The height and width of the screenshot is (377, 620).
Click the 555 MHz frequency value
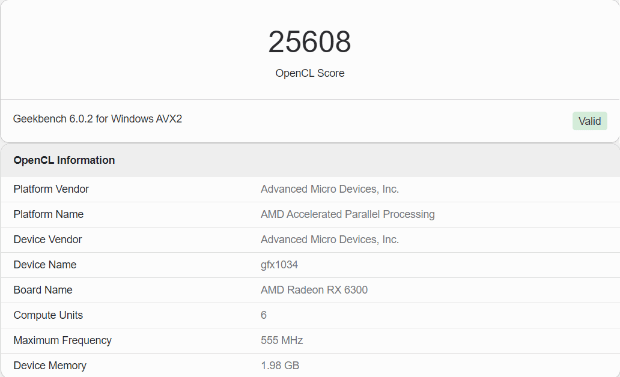coord(282,340)
